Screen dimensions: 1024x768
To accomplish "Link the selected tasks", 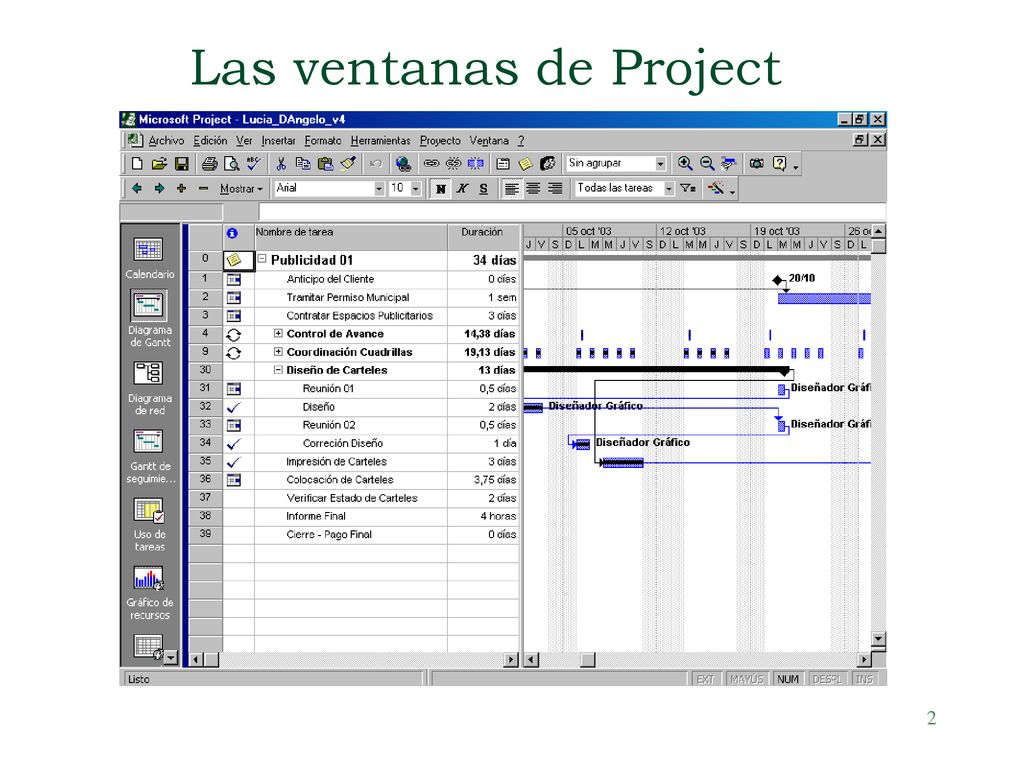I will point(431,164).
